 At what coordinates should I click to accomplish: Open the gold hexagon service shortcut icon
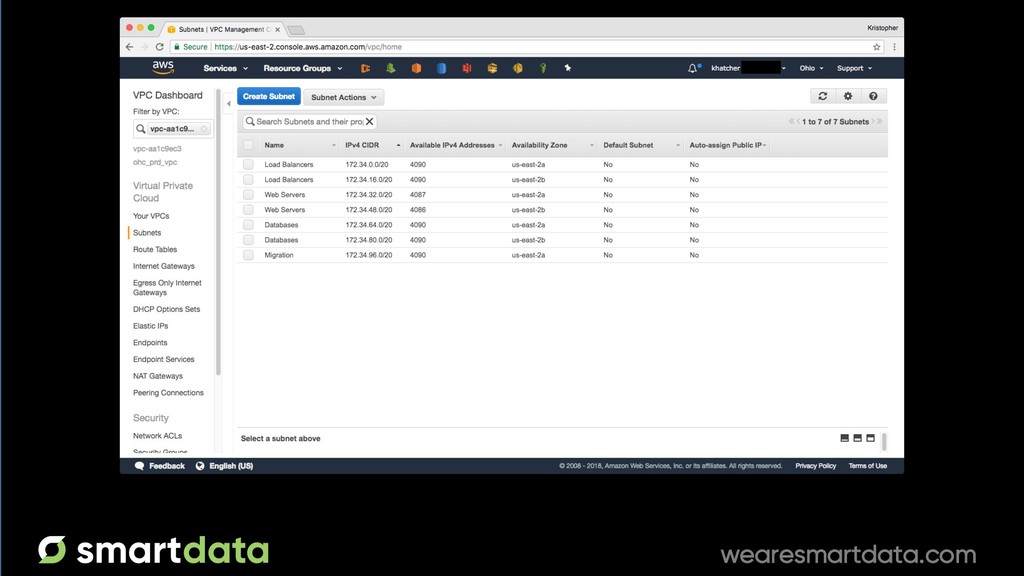pos(517,68)
